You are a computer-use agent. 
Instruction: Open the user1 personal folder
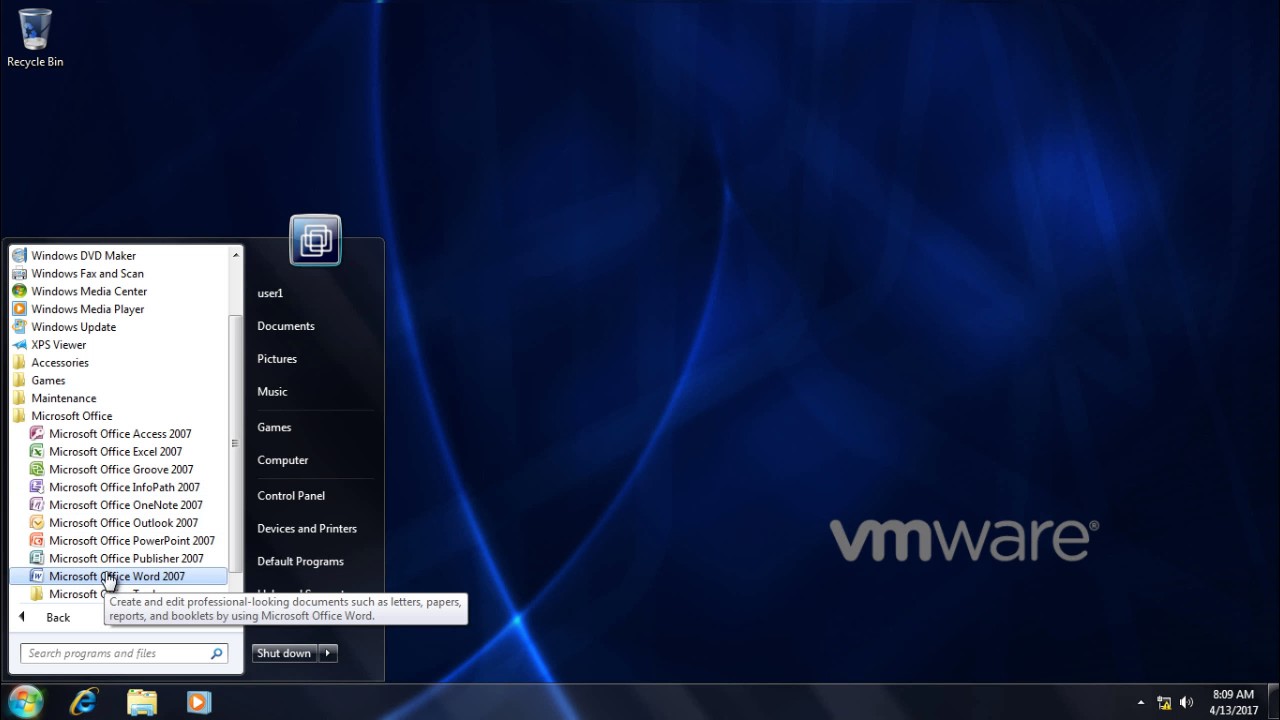(x=314, y=293)
